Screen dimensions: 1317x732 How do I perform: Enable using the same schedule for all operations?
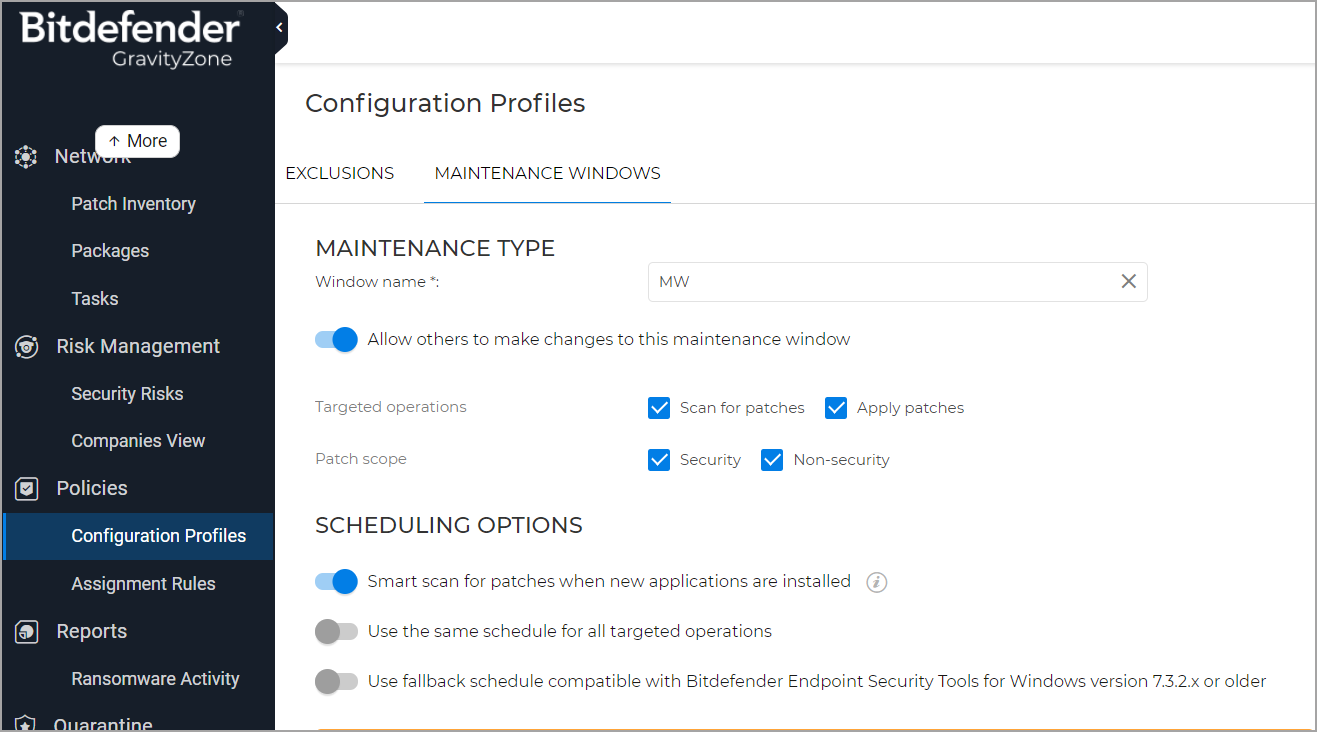click(337, 631)
